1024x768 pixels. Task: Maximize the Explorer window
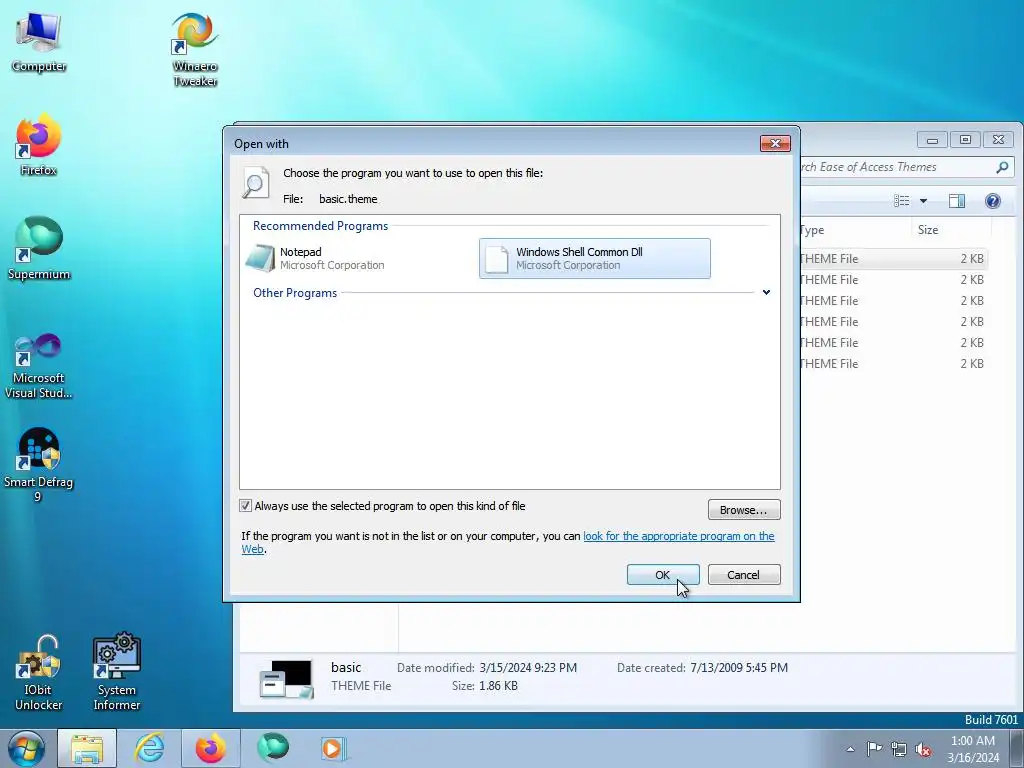965,140
